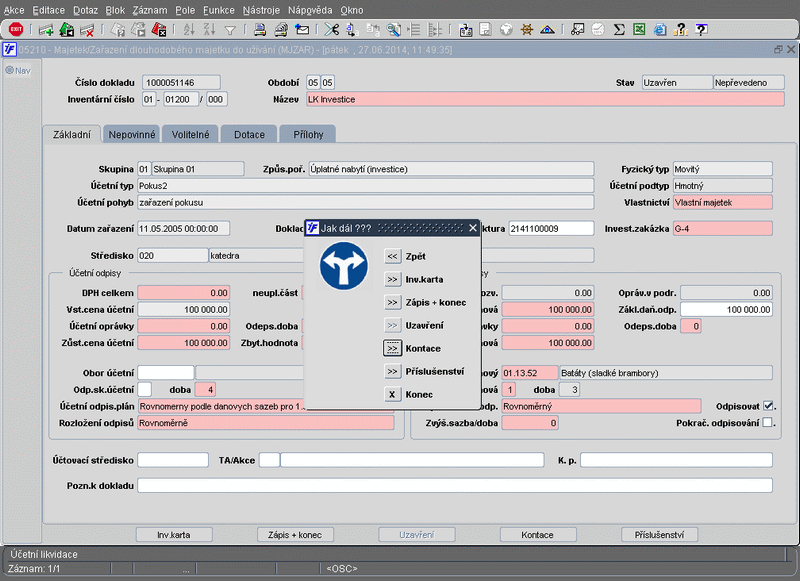Switch to the Přílohy tab

click(307, 134)
